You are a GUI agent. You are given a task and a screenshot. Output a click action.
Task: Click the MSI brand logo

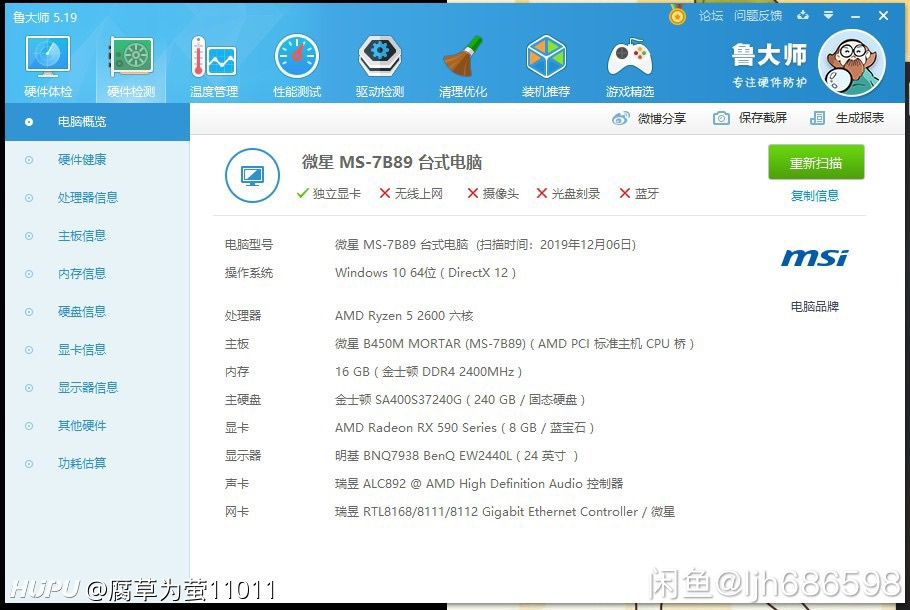814,258
